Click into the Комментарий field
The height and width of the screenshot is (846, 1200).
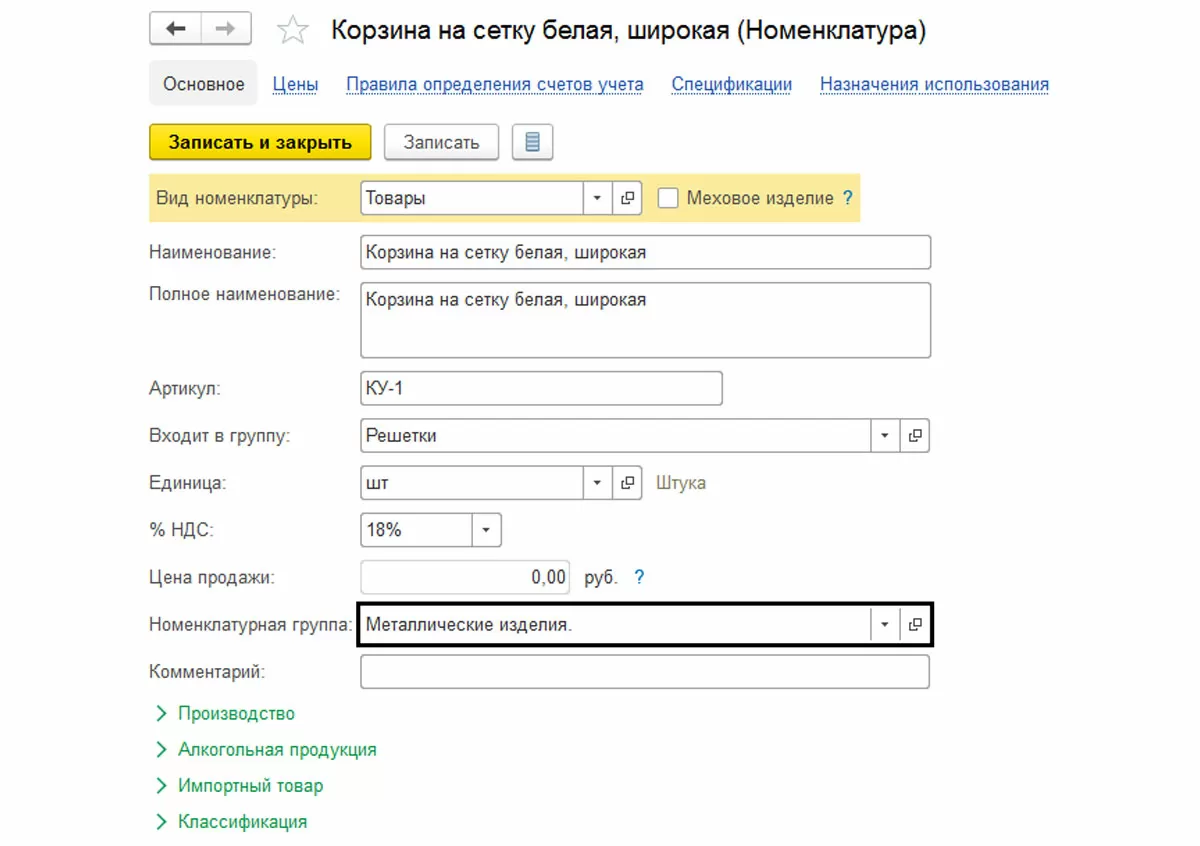[644, 672]
